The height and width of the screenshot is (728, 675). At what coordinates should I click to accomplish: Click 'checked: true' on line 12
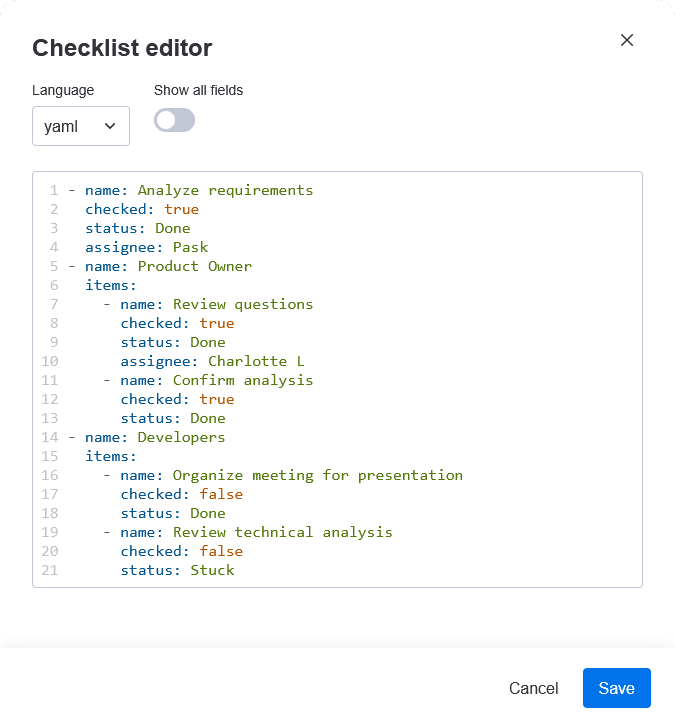pos(177,399)
